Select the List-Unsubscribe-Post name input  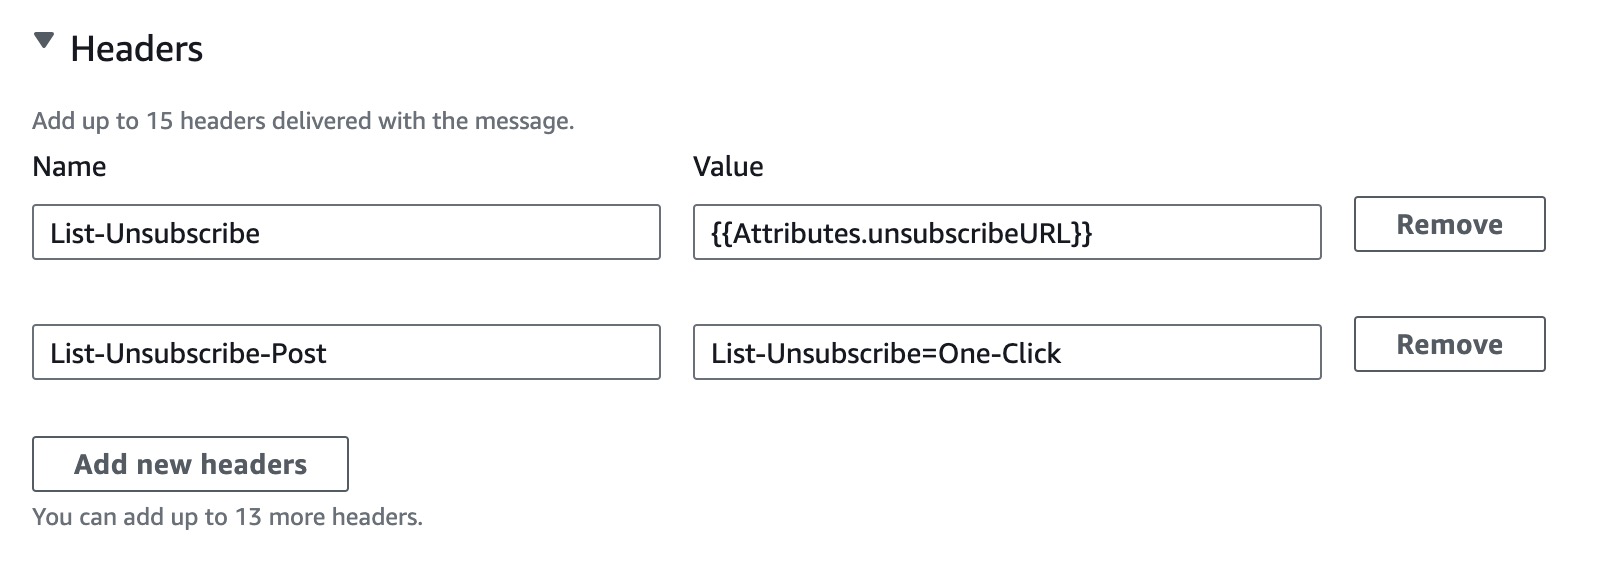pos(346,353)
